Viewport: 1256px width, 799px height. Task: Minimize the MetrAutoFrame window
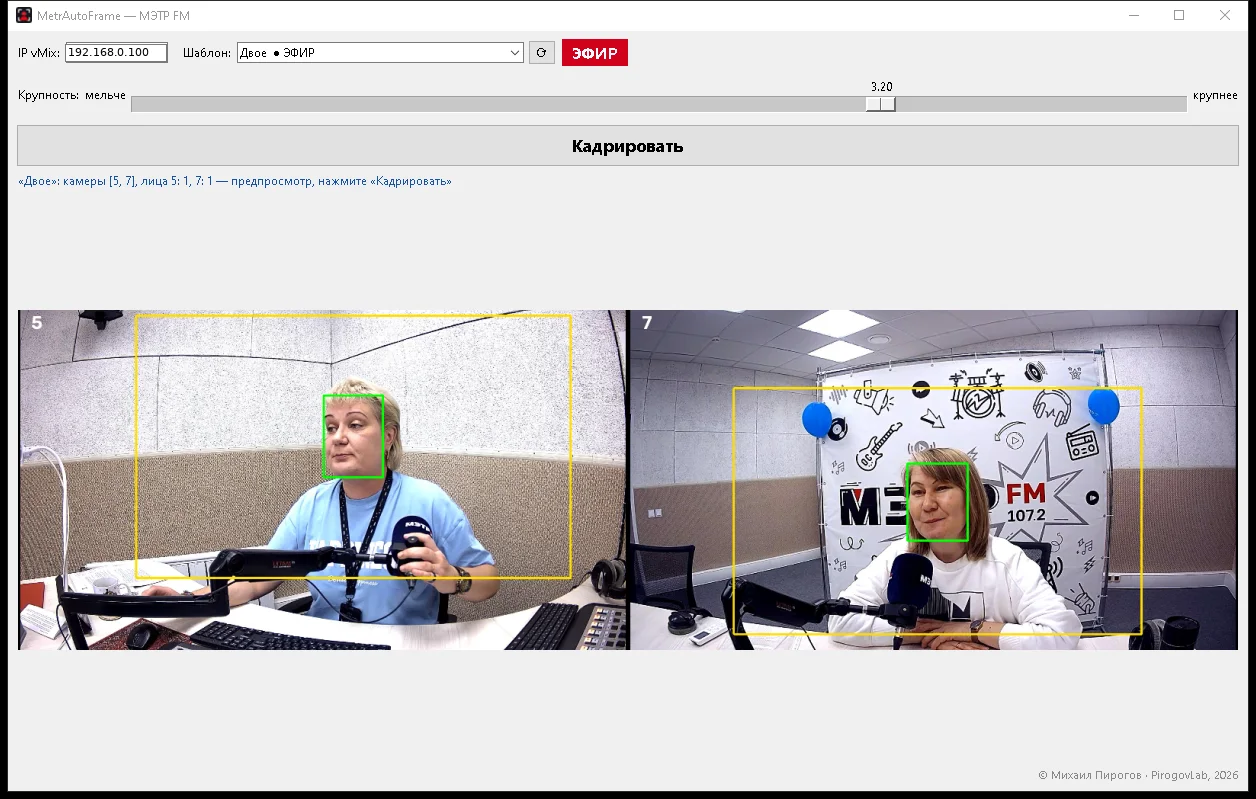point(1133,15)
